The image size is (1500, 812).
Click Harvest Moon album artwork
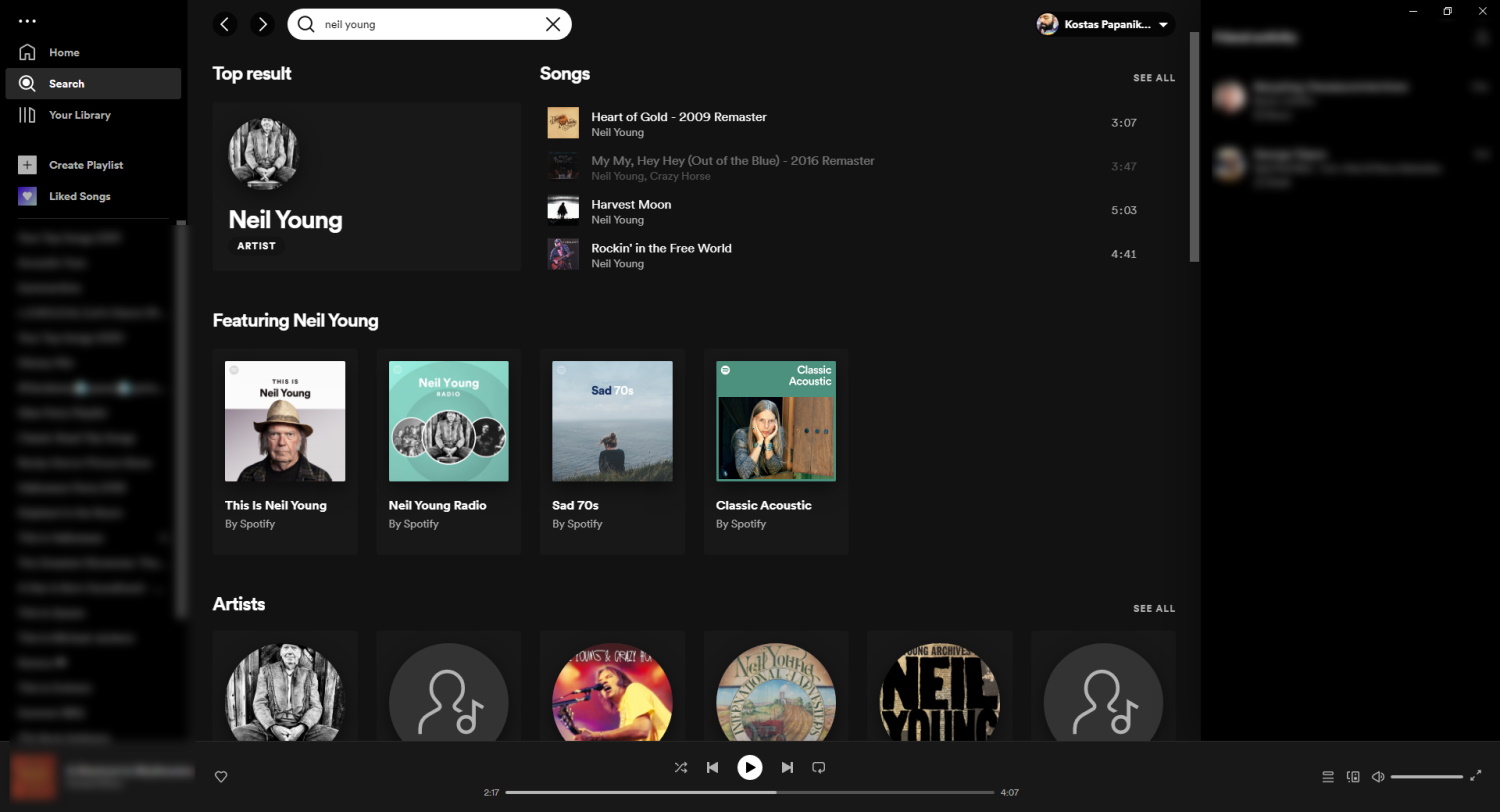[563, 210]
